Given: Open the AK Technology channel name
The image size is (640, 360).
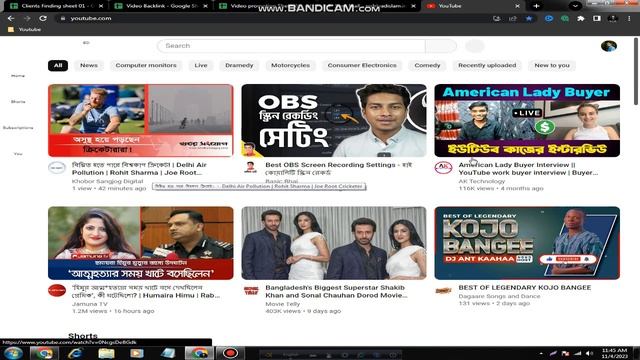Looking at the screenshot, I should pos(482,181).
